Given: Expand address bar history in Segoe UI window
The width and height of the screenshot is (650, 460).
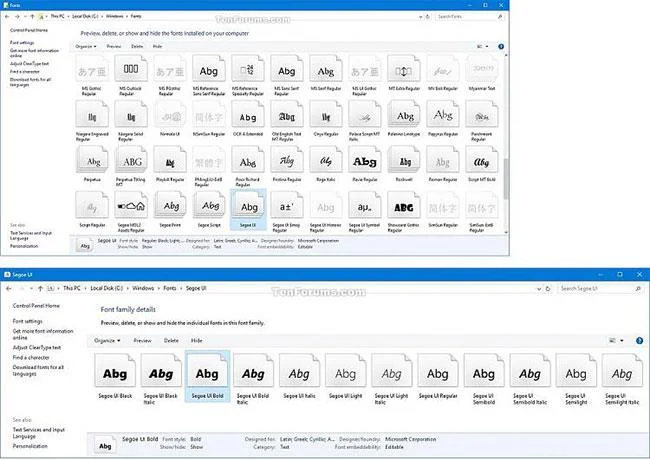Looking at the screenshot, I should (x=538, y=288).
